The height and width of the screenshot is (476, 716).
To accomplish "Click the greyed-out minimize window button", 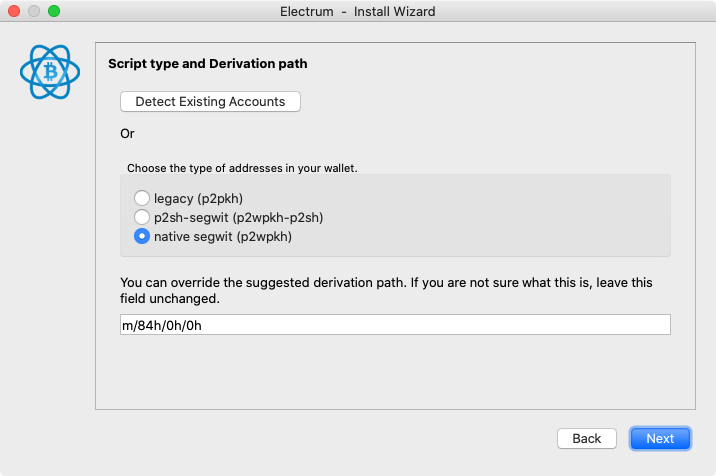I will click(34, 11).
